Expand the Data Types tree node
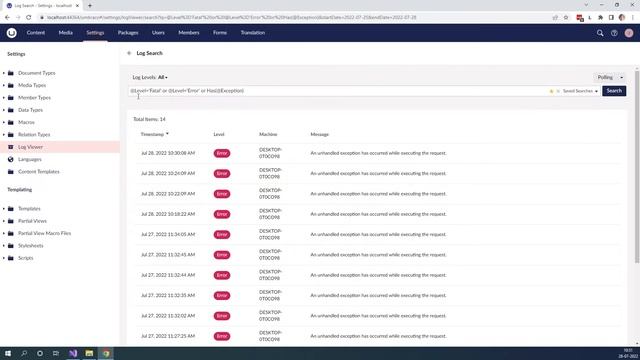The image size is (640, 360). (x=4, y=110)
